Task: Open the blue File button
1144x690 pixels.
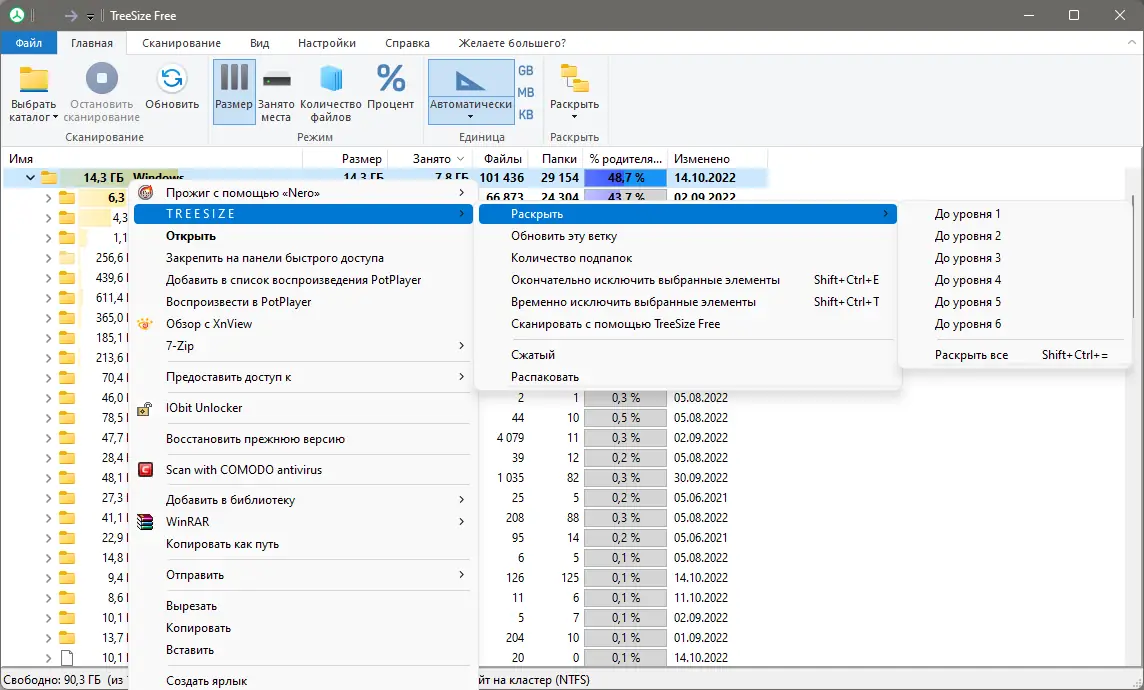Action: point(28,43)
